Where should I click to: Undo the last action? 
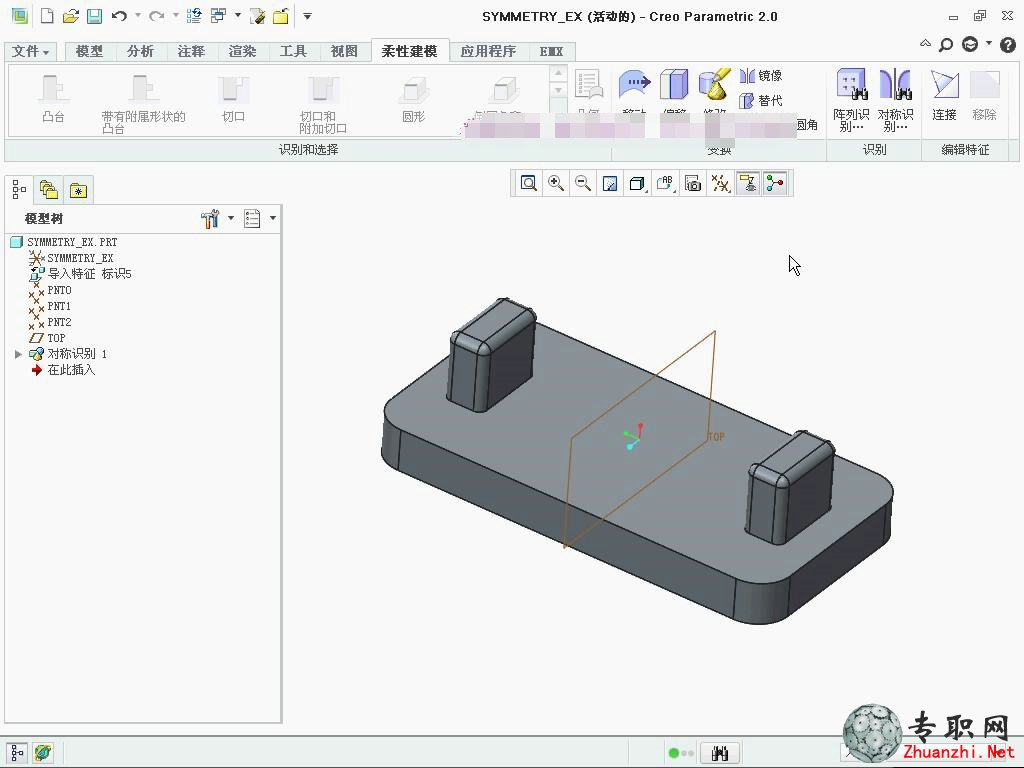pos(119,16)
